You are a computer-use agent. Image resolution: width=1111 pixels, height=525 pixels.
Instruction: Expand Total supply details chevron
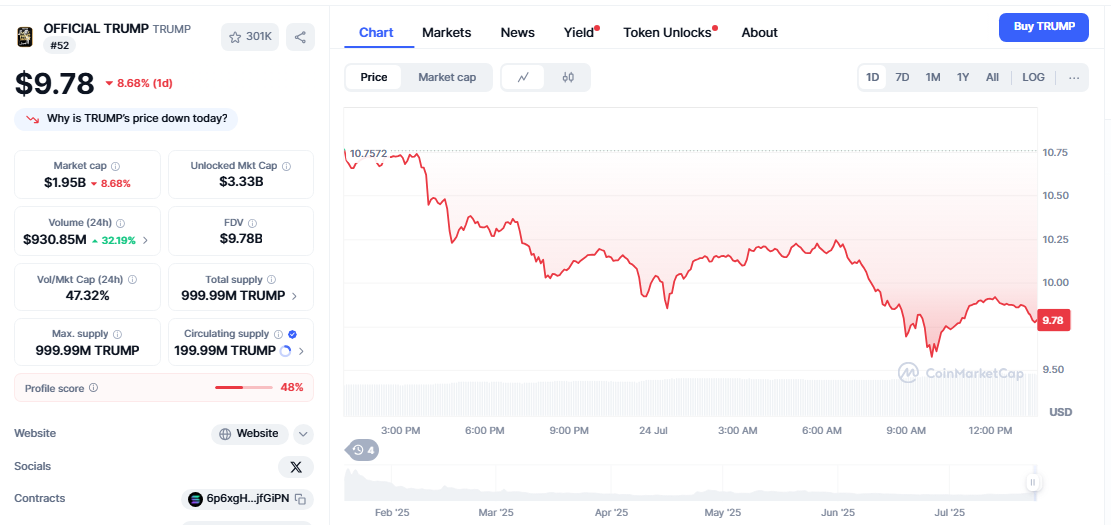(x=294, y=295)
